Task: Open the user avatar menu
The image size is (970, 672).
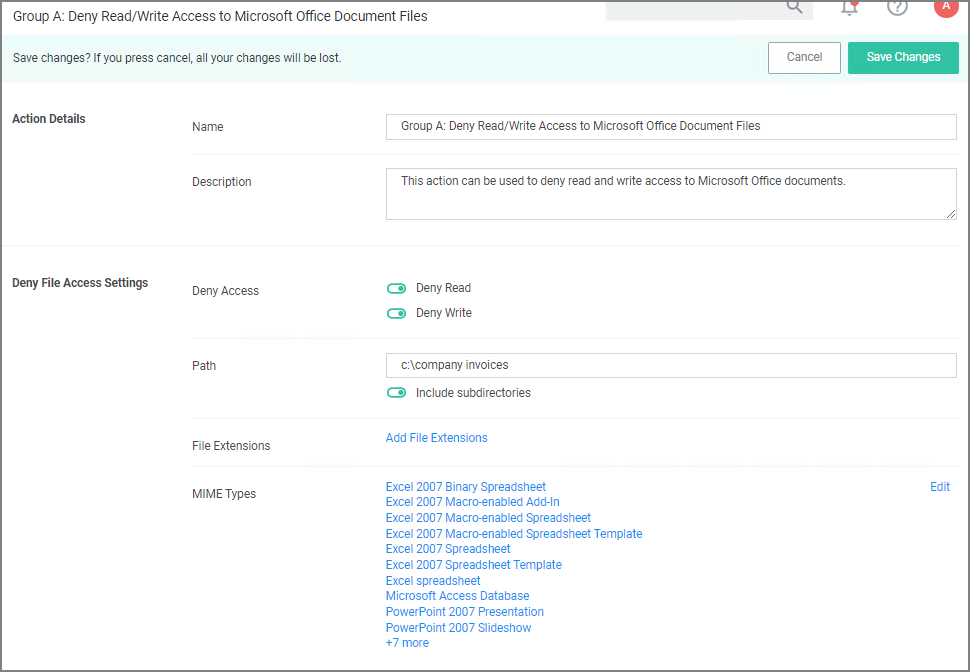Action: click(x=945, y=6)
